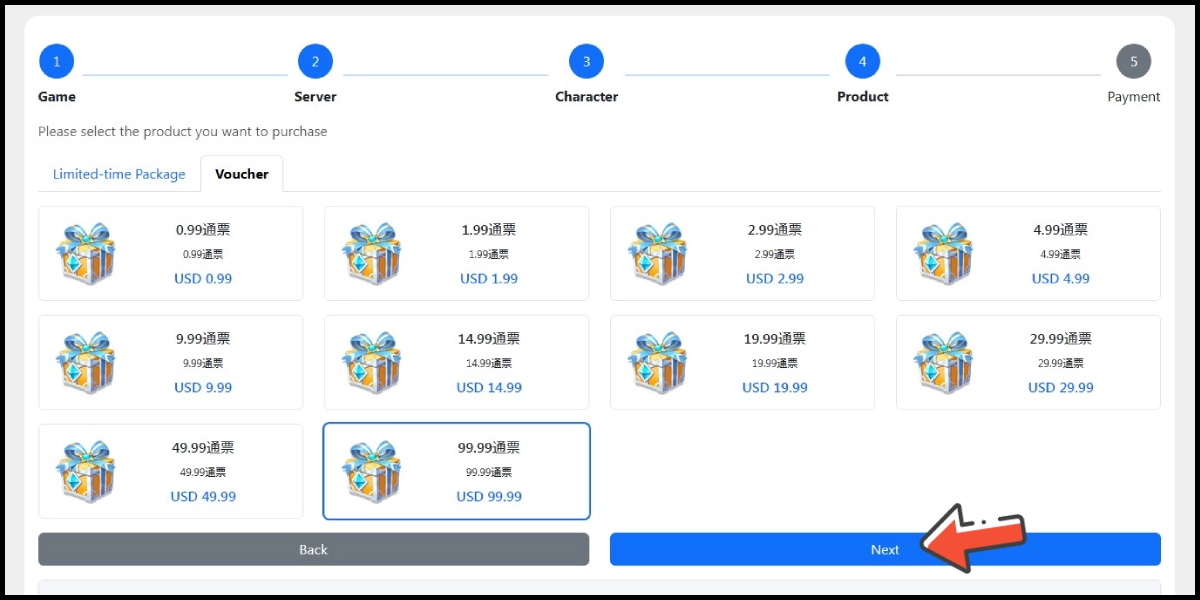Click gift box icon of 49.99 voucher
1200x600 pixels.
coord(86,472)
